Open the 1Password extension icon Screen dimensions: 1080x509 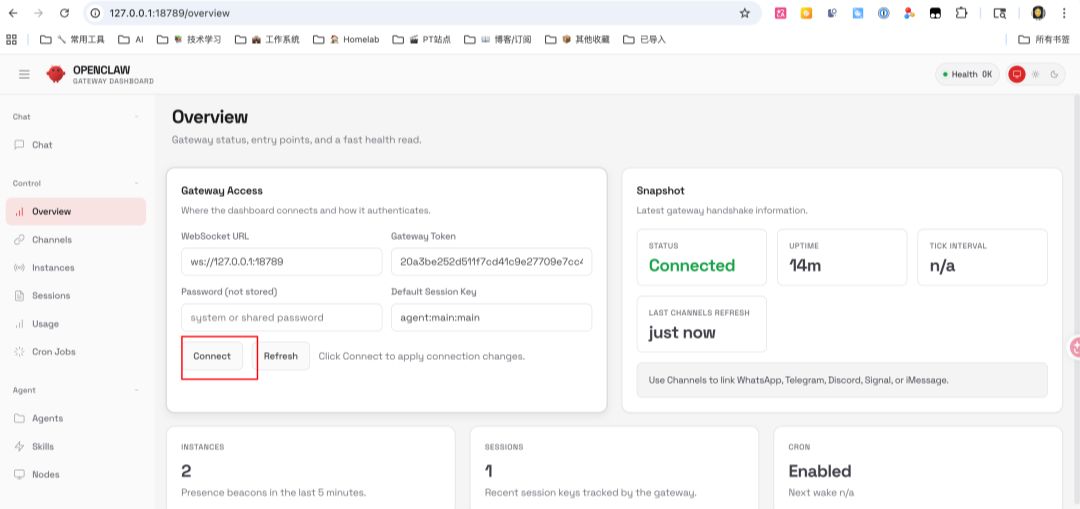pos(884,13)
